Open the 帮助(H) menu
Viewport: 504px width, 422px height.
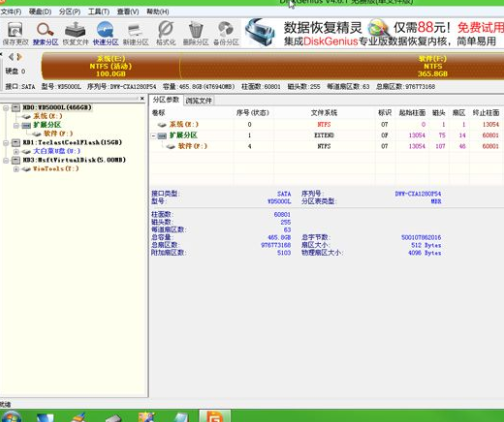158,12
